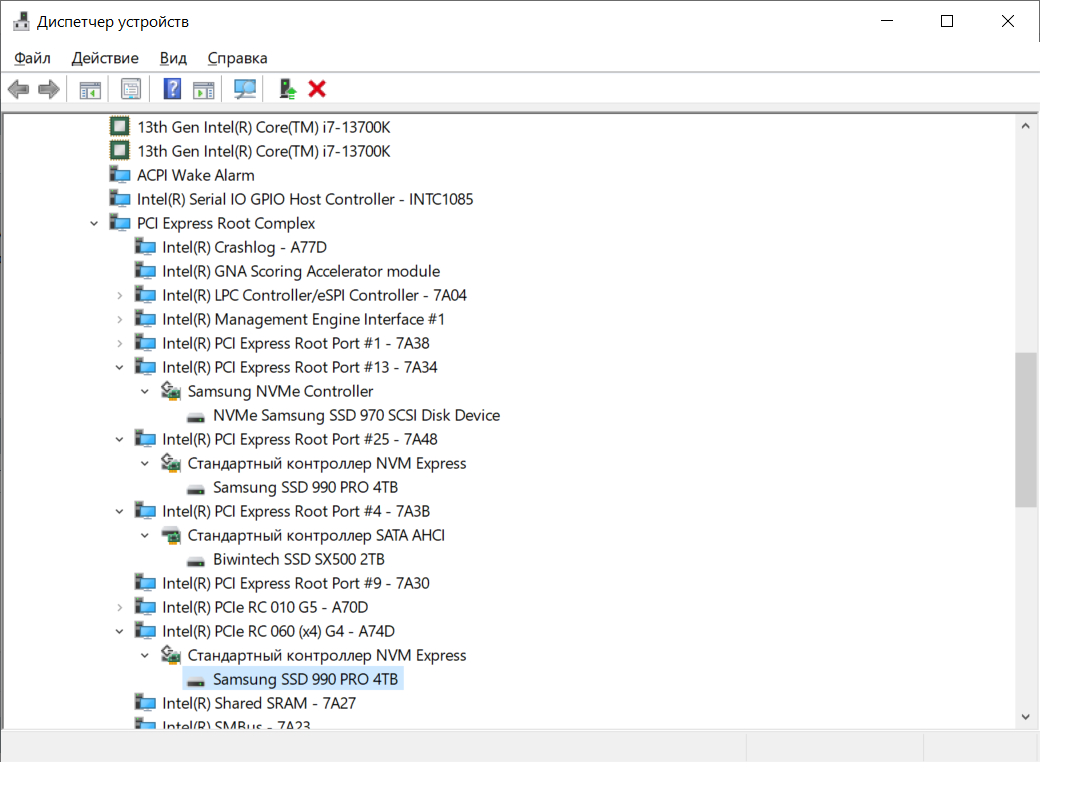Viewport: 1067px width, 800px height.
Task: Minimize the Device Manager window
Action: (x=887, y=22)
